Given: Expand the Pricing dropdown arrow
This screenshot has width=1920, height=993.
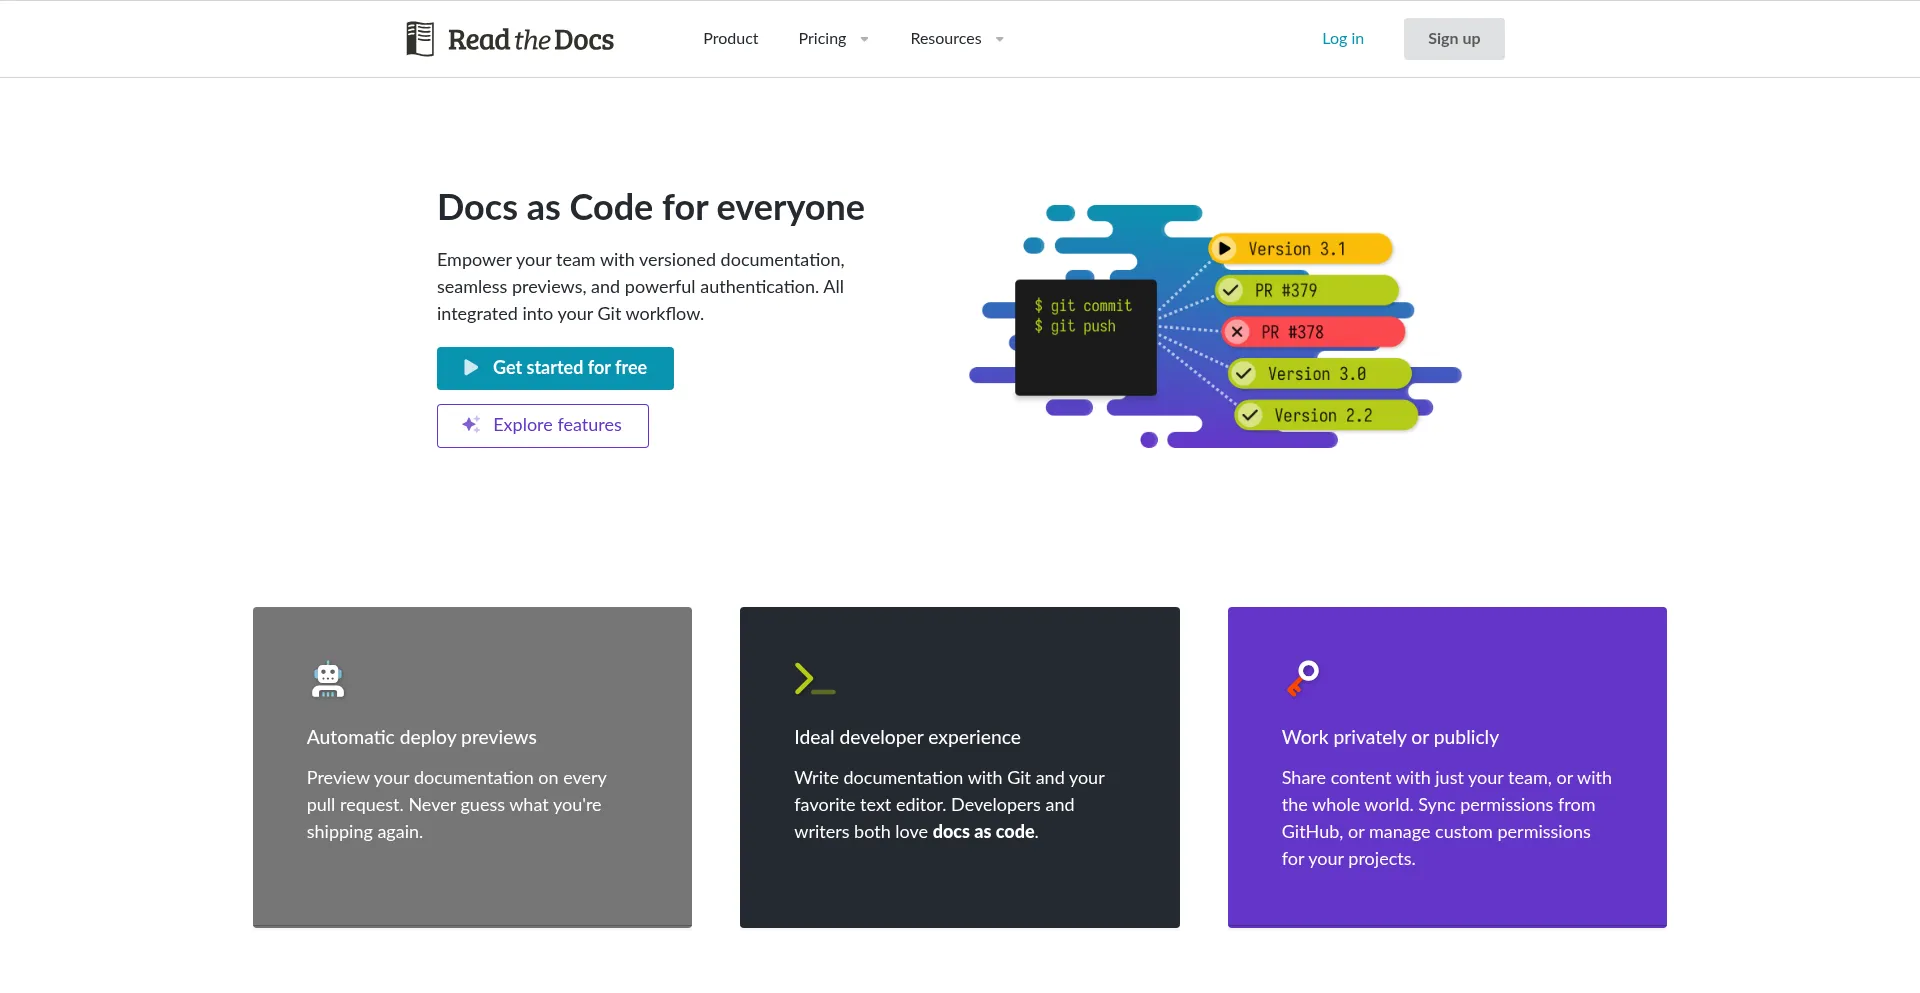Looking at the screenshot, I should 864,40.
